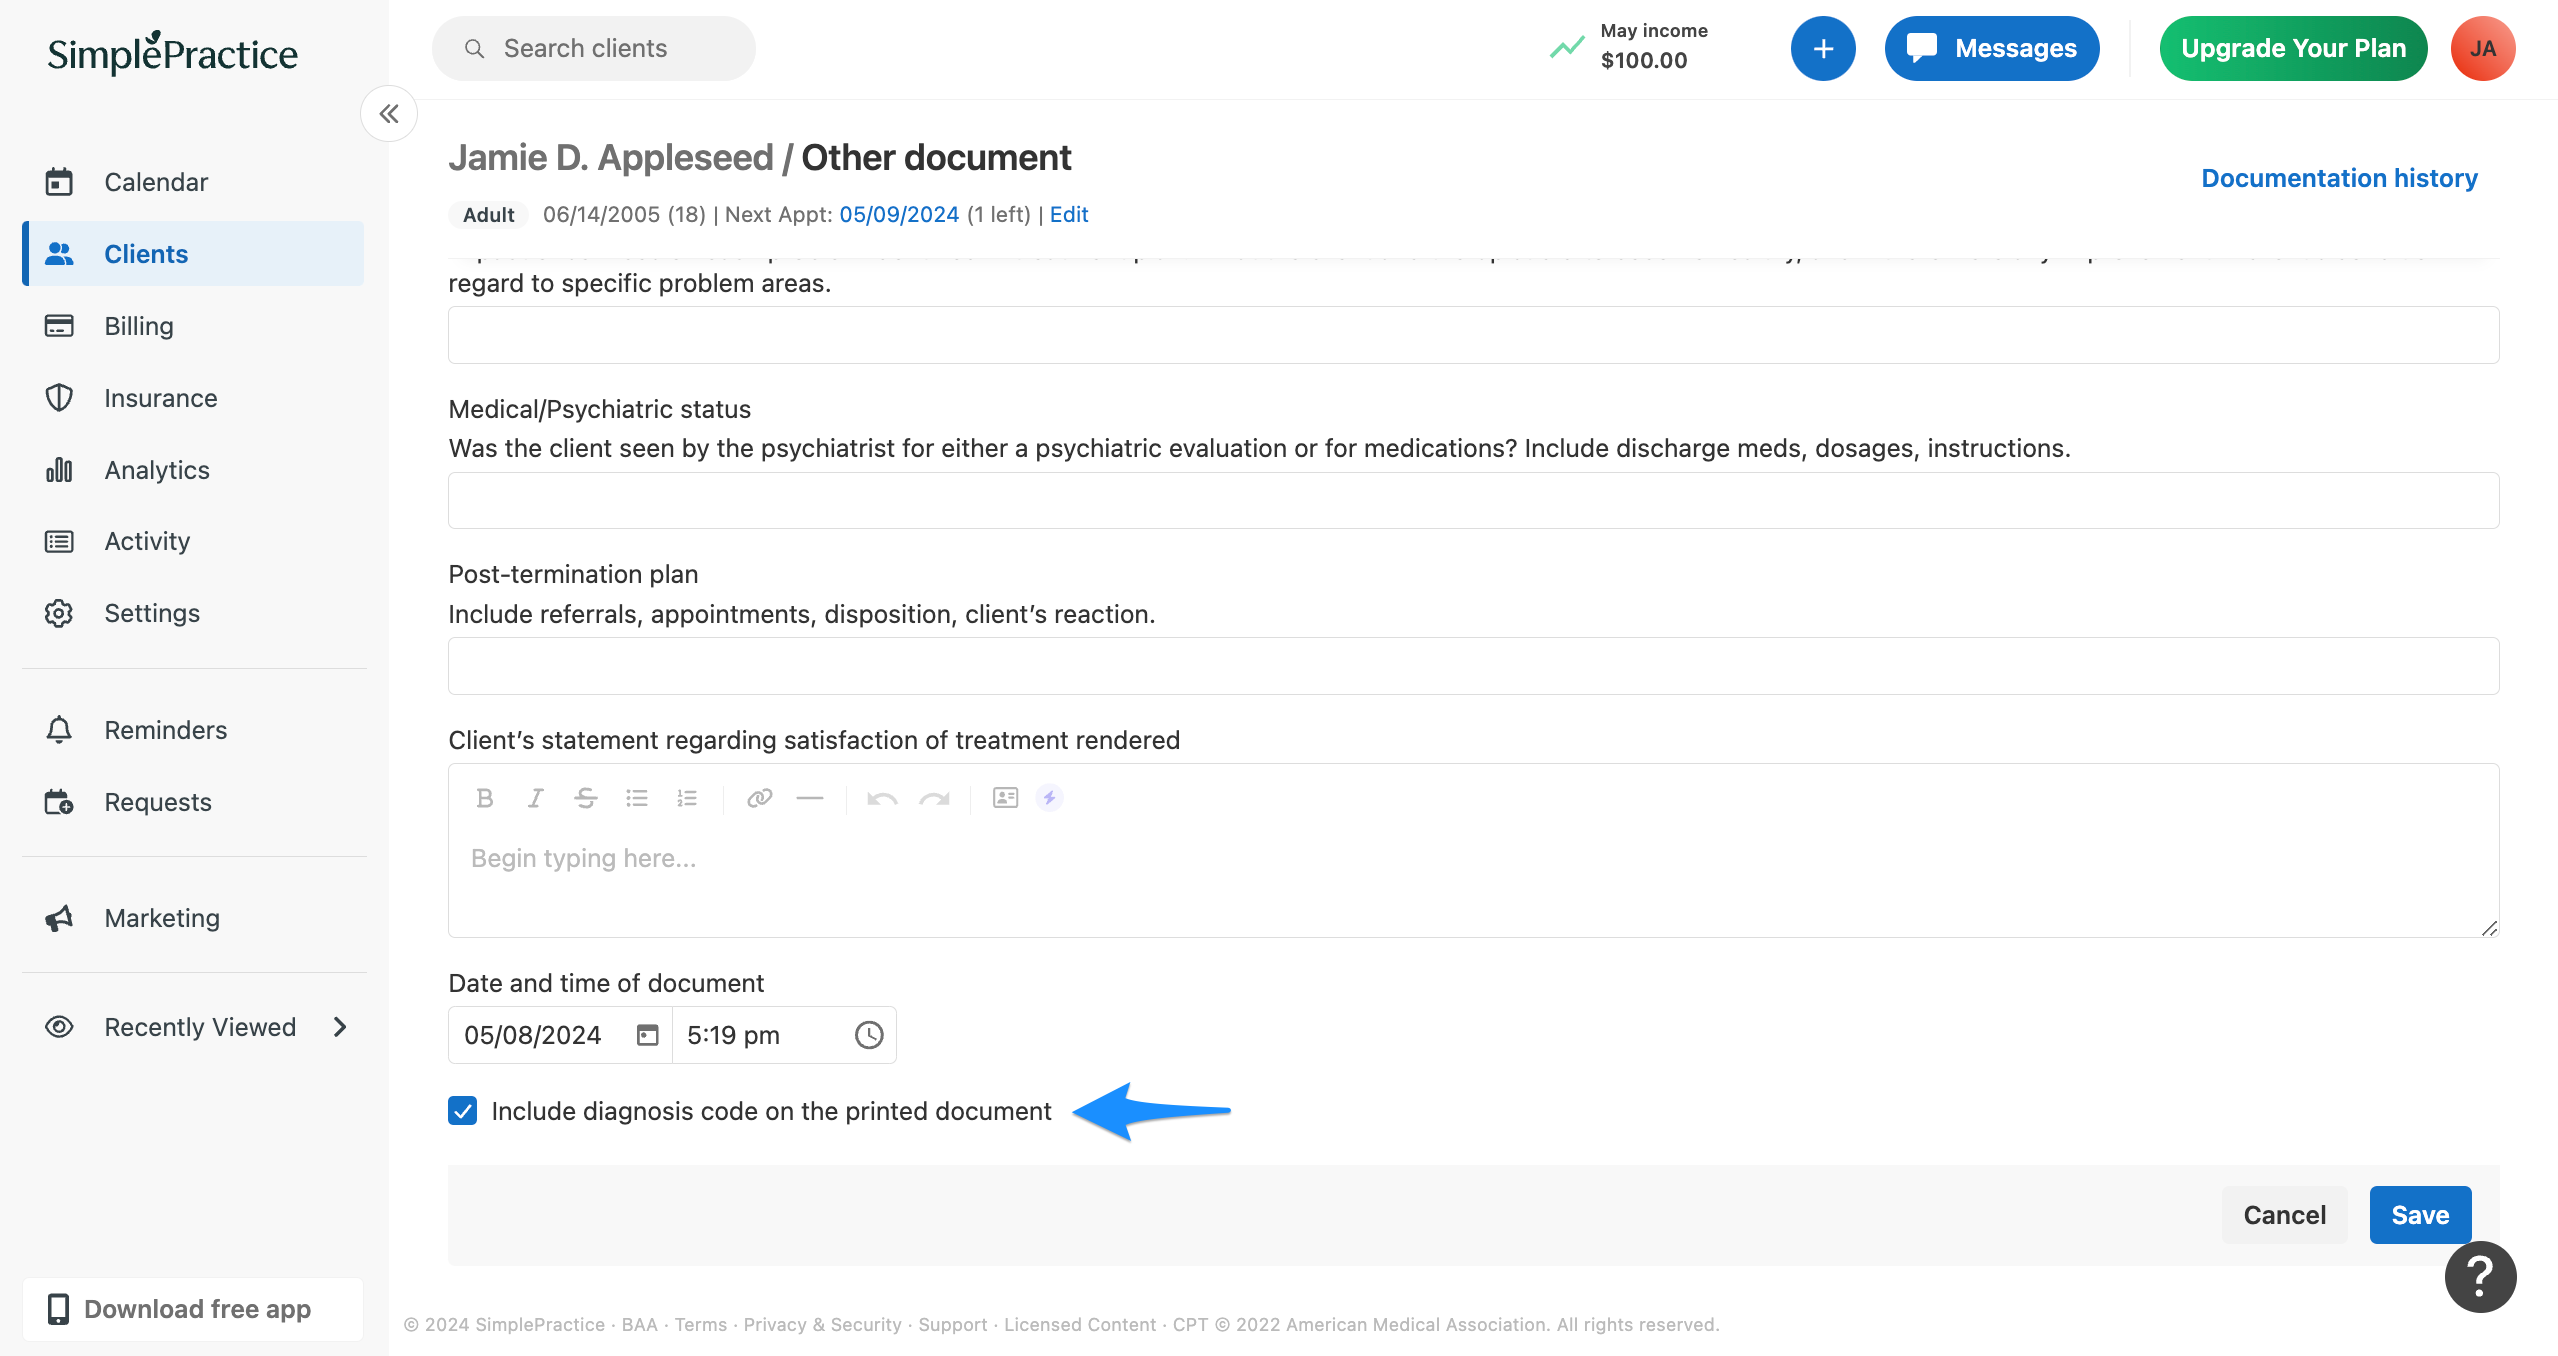Open the calendar date picker icon
The image size is (2558, 1356).
648,1035
